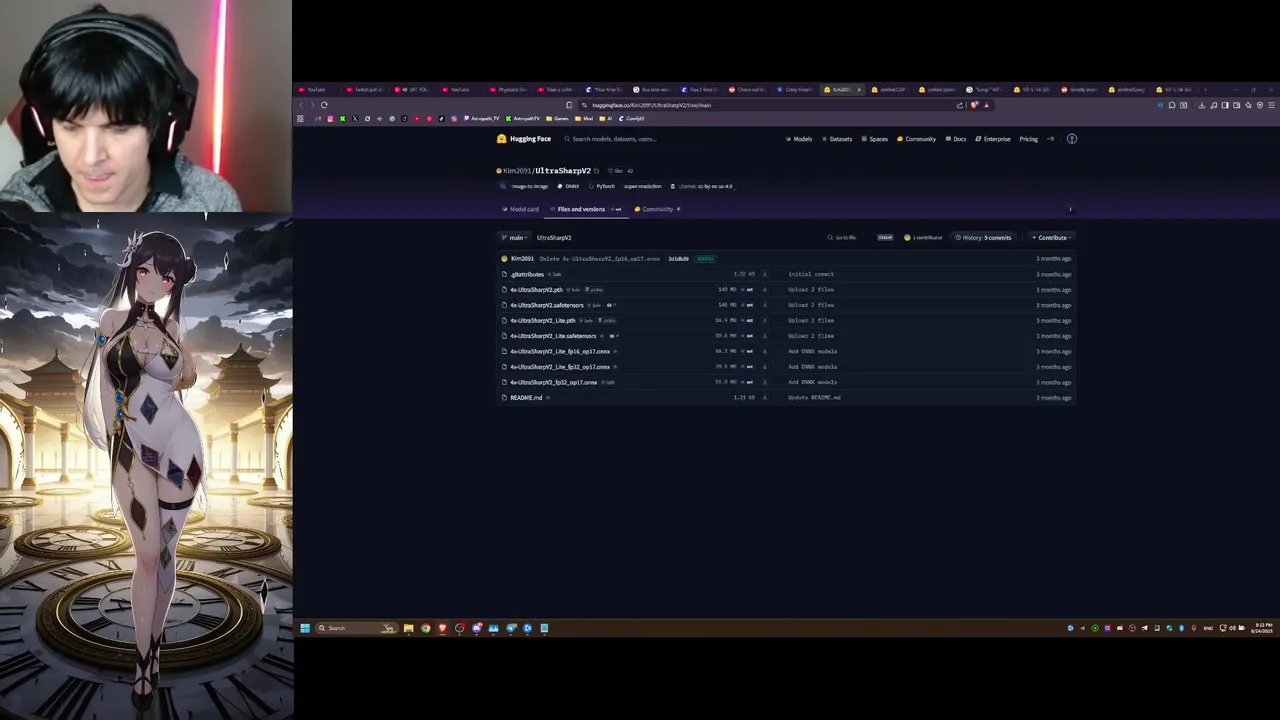Image resolution: width=1280 pixels, height=720 pixels.
Task: Open 4x-UltraSharpV2_Lite_fp32_op17.onnx file
Action: point(560,367)
